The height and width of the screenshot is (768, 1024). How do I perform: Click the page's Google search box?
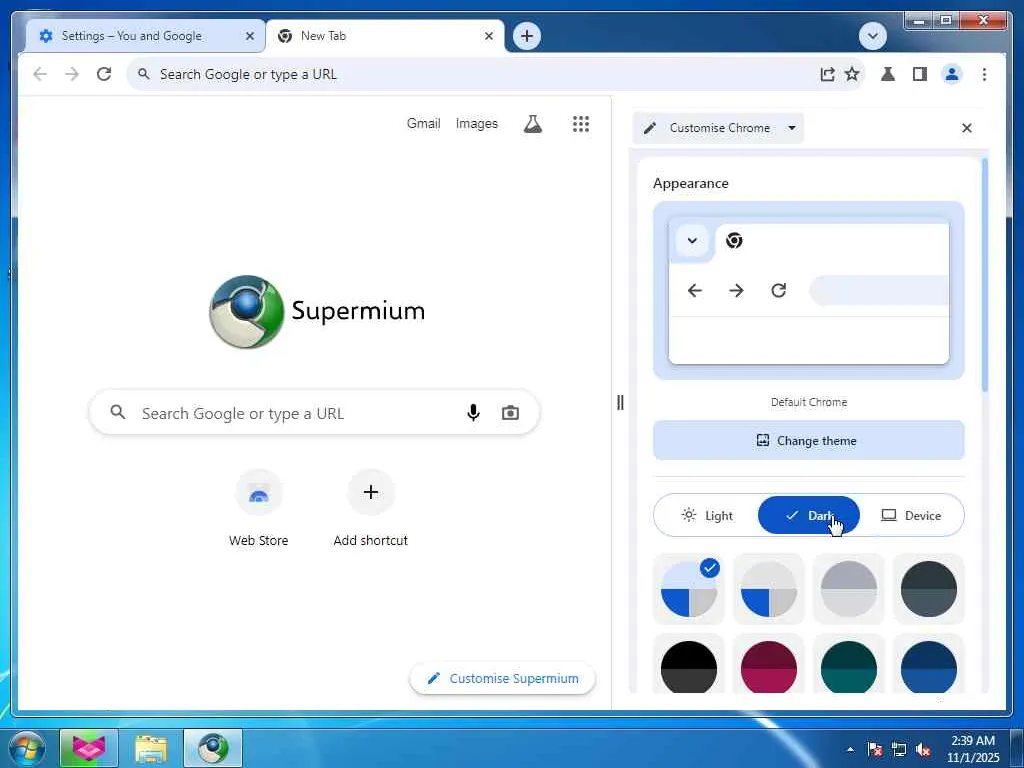[x=313, y=413]
